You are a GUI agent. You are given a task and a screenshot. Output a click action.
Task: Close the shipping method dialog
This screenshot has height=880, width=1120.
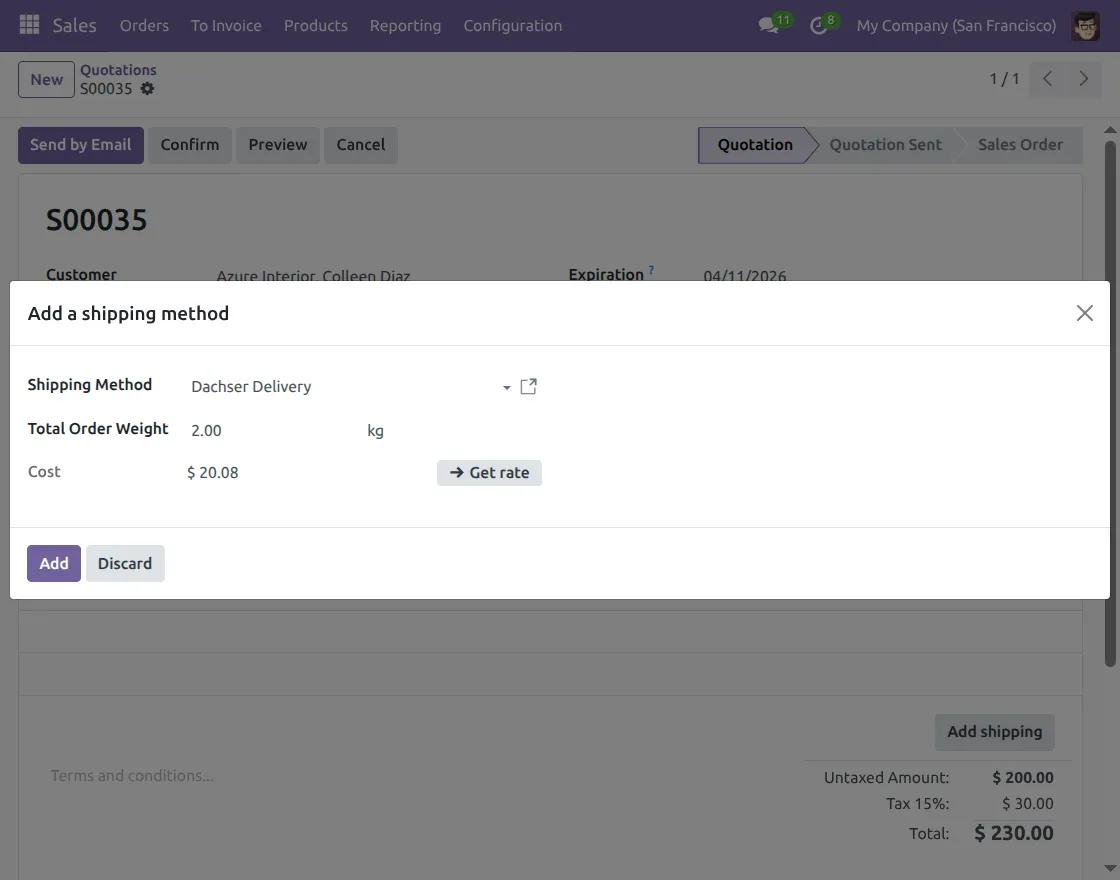click(x=1084, y=313)
